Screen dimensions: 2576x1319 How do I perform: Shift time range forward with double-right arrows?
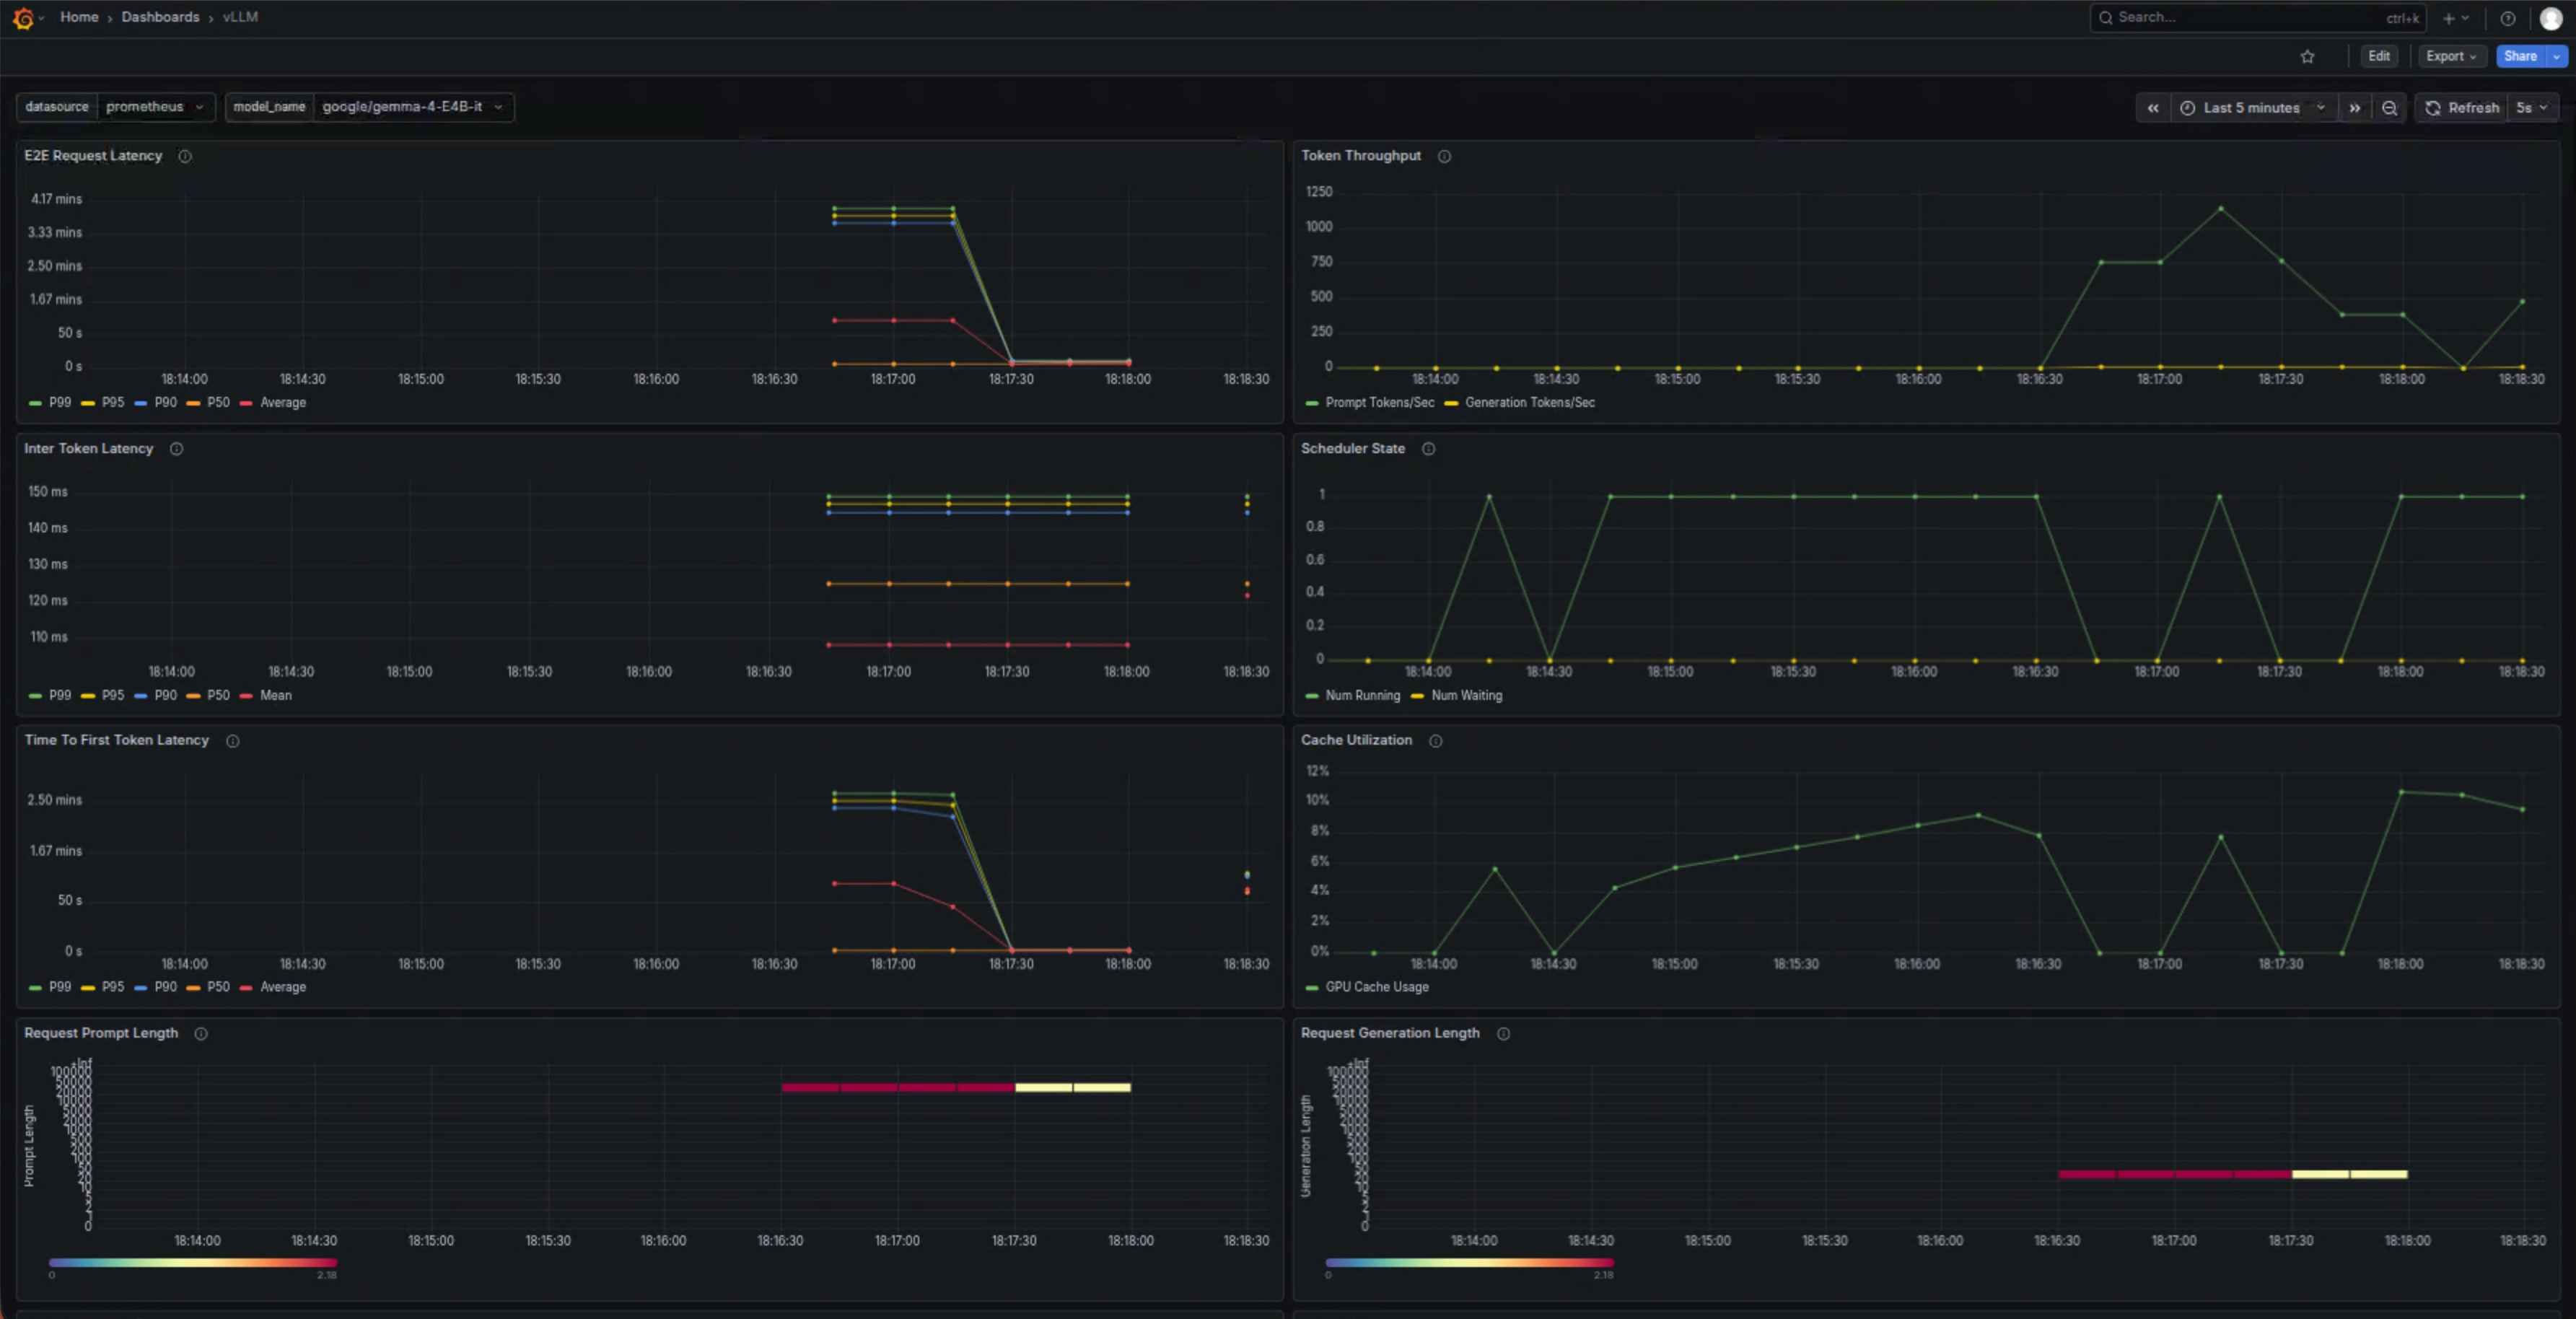coord(2355,108)
